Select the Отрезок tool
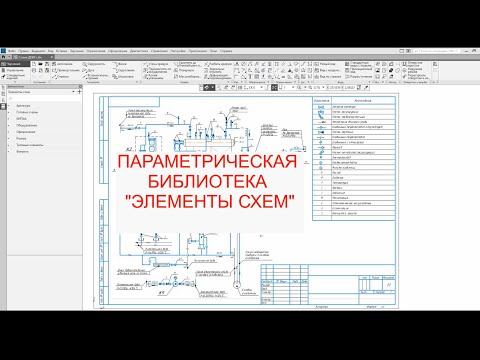 tap(61, 77)
